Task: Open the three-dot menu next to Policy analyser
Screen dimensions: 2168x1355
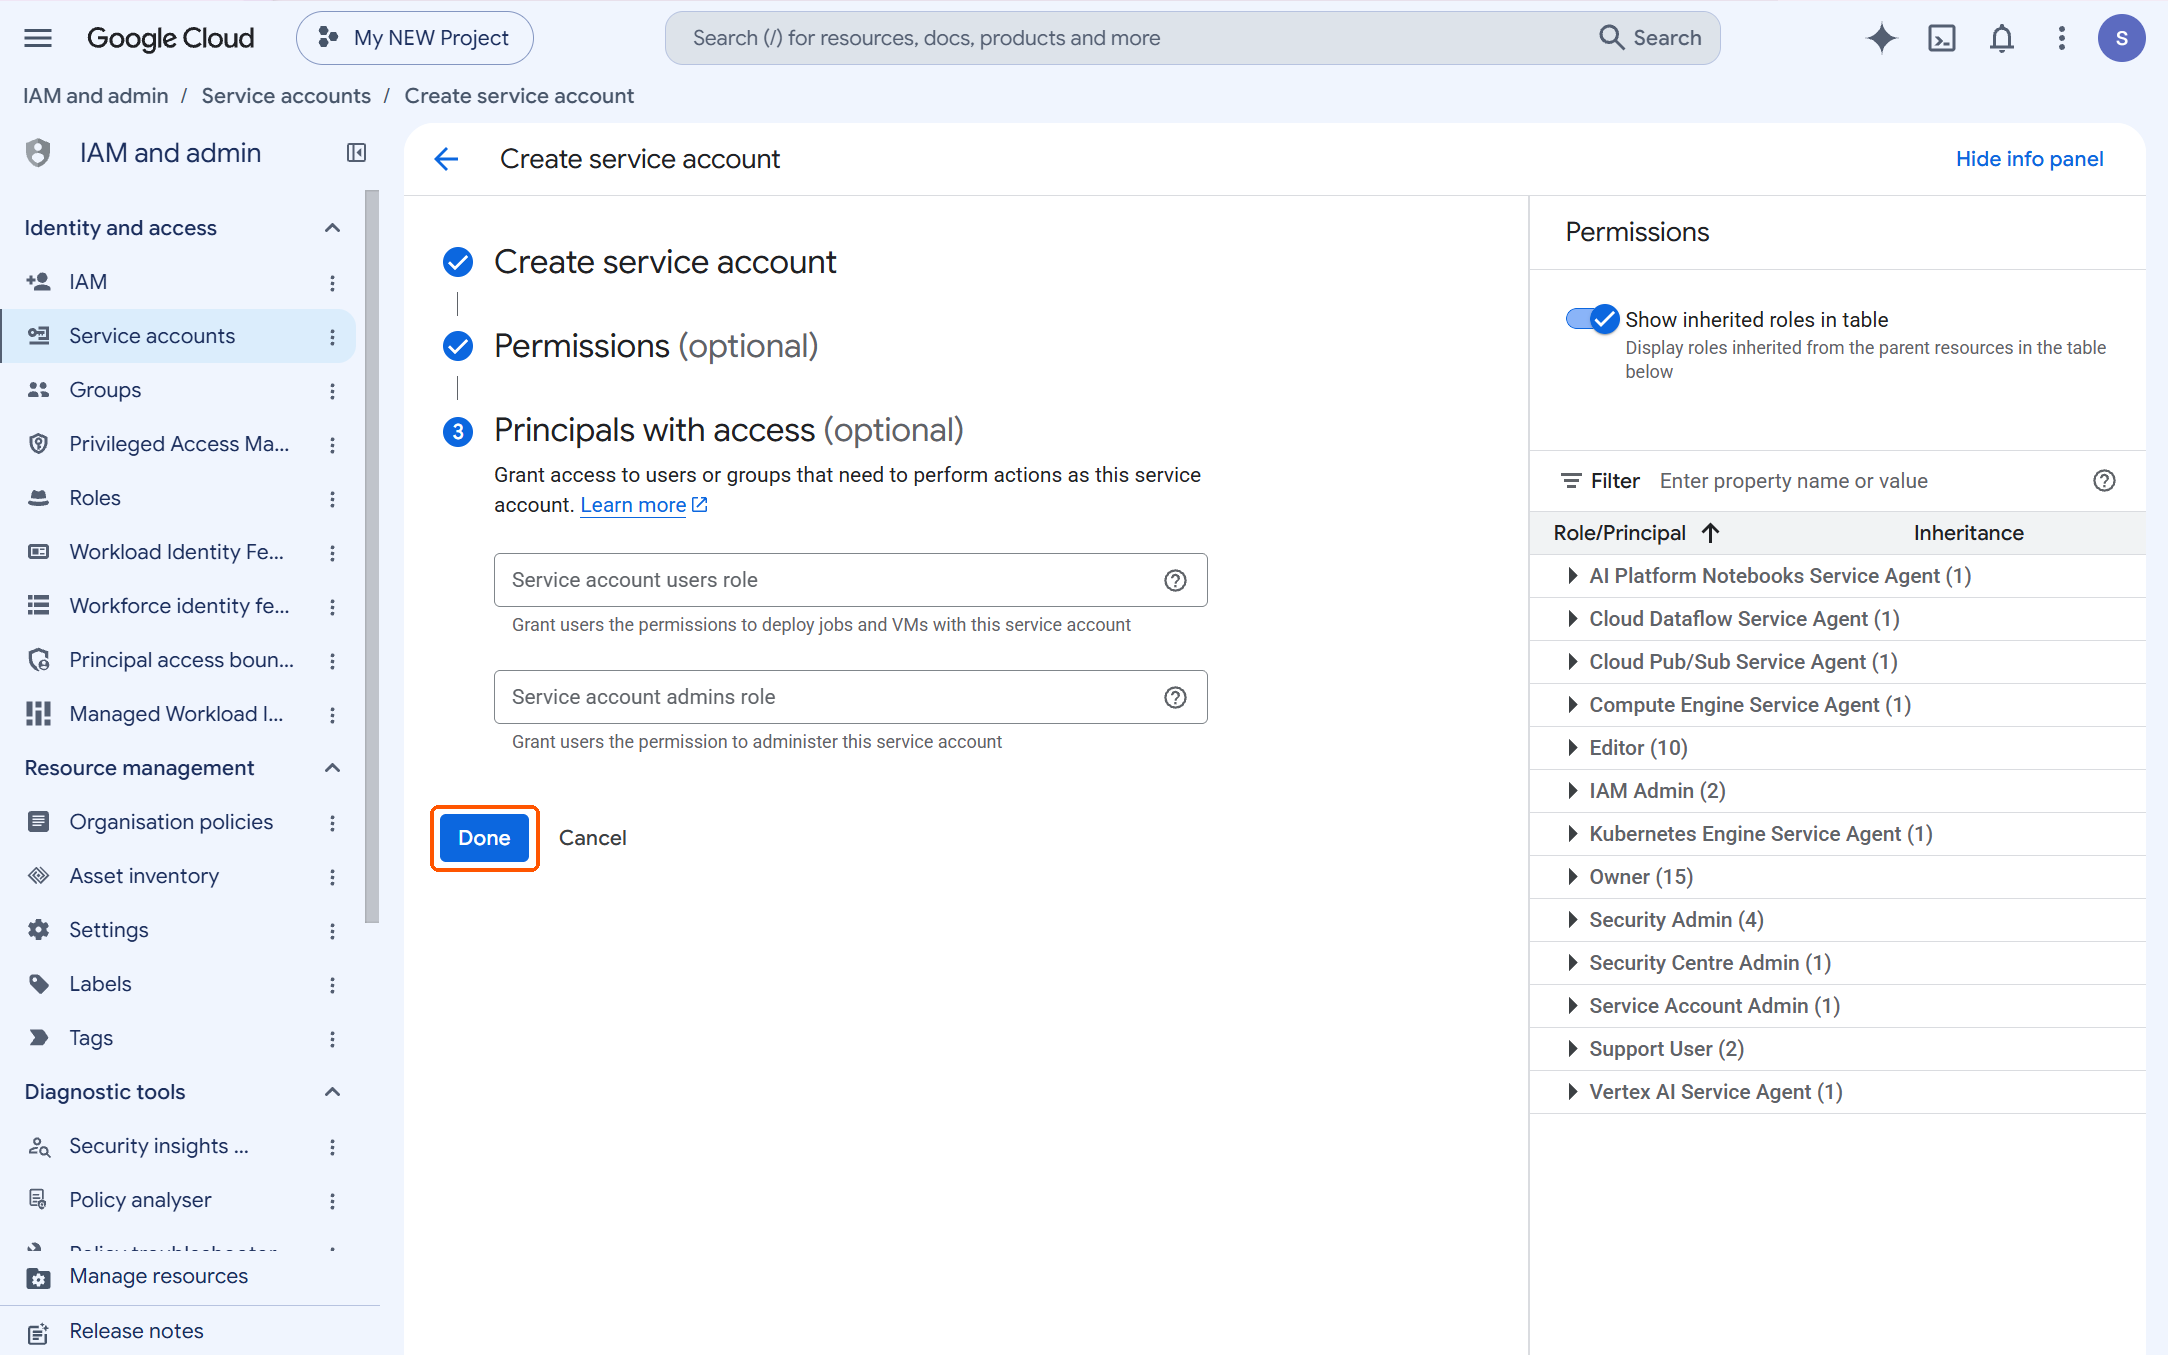Action: [332, 1201]
